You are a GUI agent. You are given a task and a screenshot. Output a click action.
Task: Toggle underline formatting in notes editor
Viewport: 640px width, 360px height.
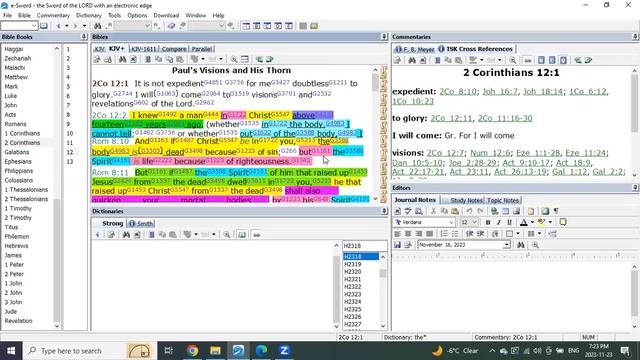[x=509, y=222]
